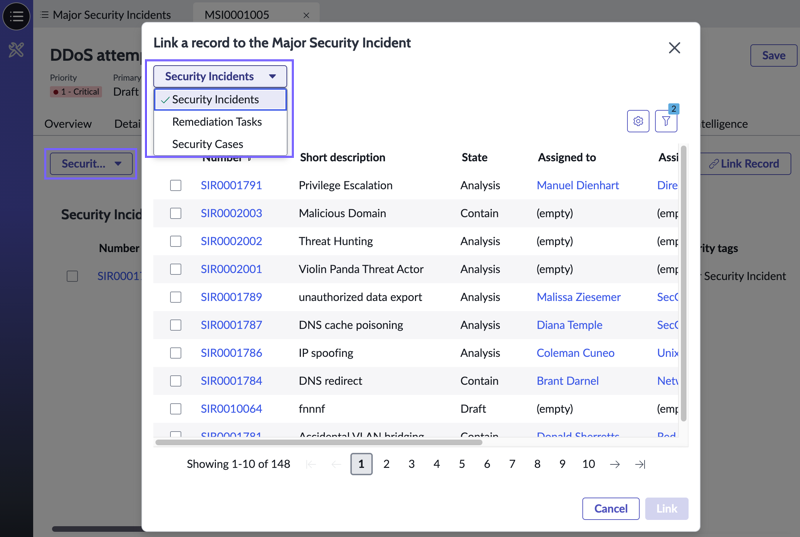Select Security Incidents option in list

(220, 99)
